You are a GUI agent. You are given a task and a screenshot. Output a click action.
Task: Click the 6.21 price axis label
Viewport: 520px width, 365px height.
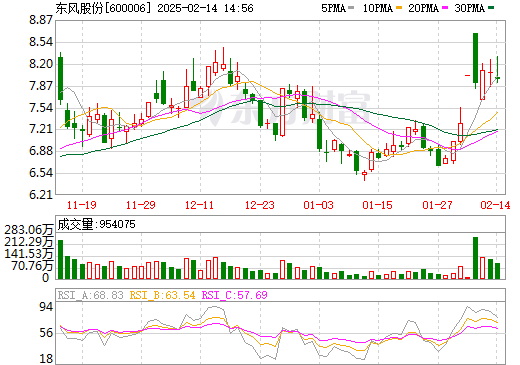[41, 195]
